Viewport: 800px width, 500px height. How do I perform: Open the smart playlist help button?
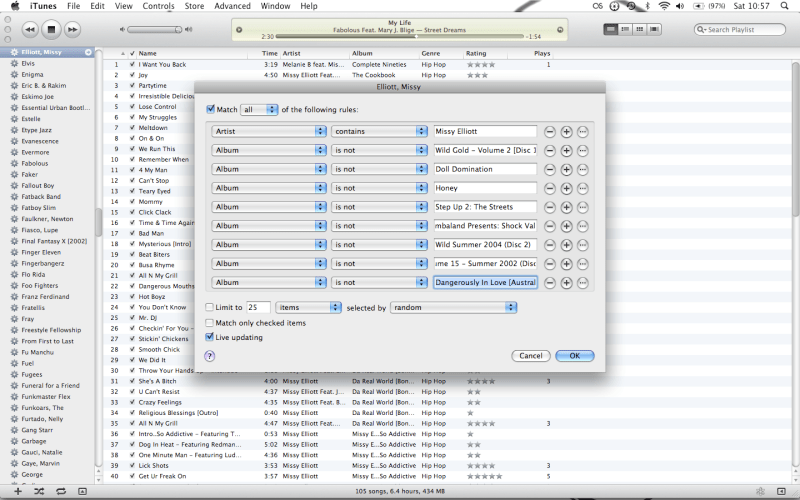210,355
